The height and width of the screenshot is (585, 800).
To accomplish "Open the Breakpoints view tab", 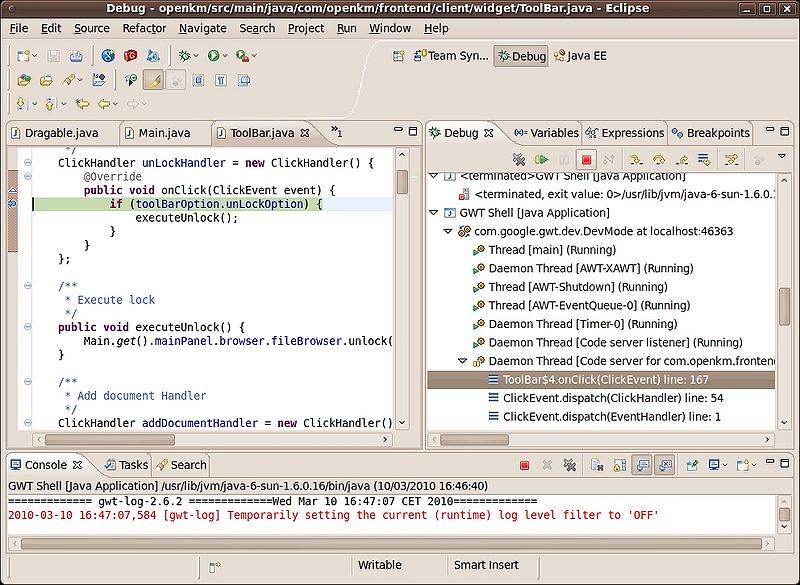I will 711,133.
